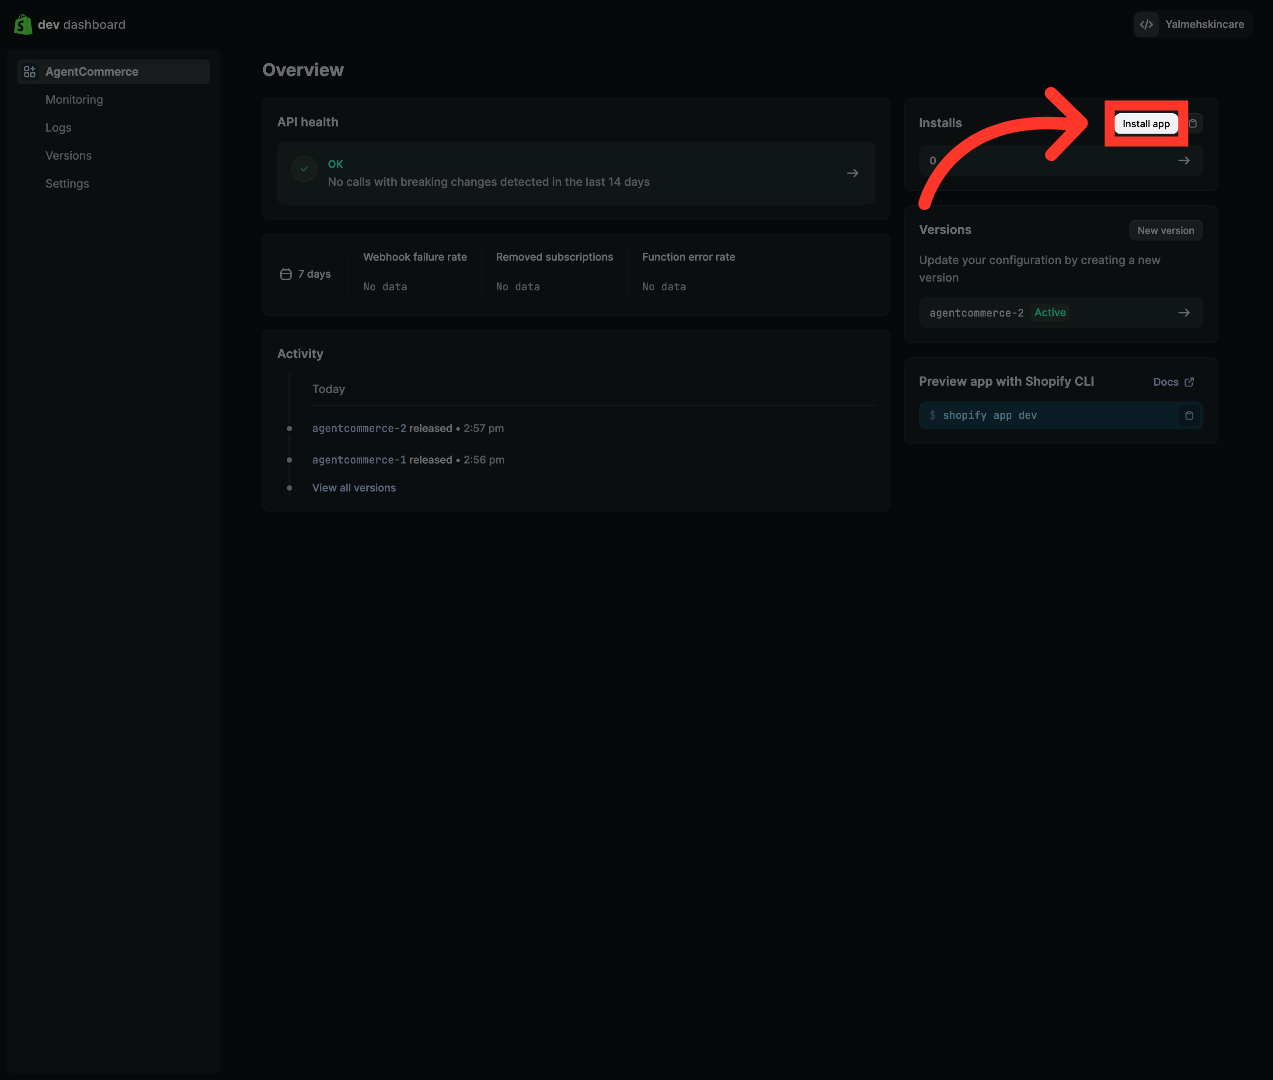The image size is (1273, 1080).
Task: Open installs details arrow
Action: pos(1184,161)
